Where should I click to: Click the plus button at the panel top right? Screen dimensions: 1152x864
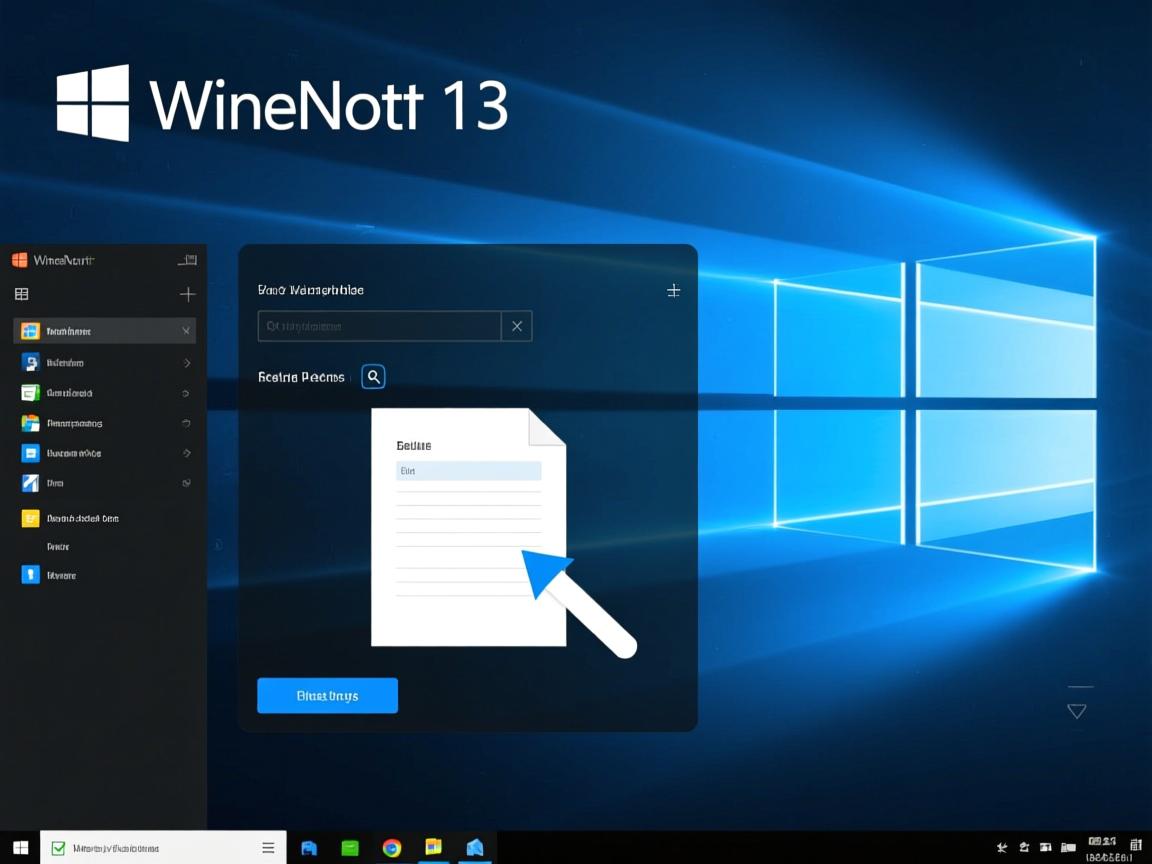[x=673, y=290]
